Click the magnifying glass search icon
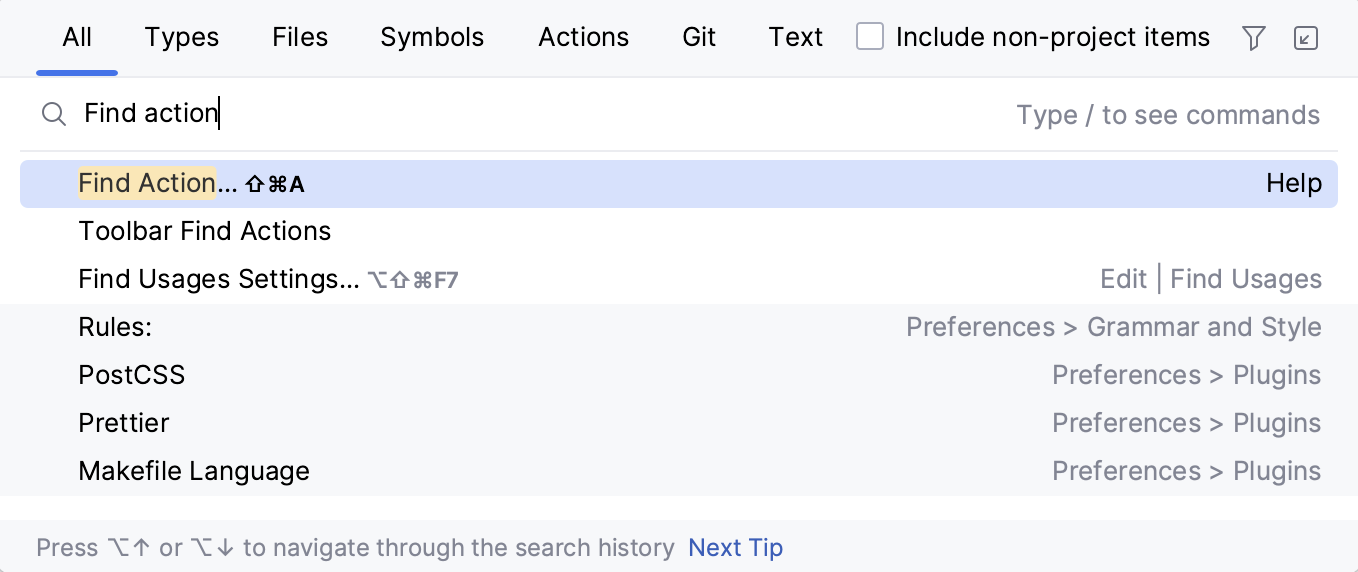 [x=53, y=114]
